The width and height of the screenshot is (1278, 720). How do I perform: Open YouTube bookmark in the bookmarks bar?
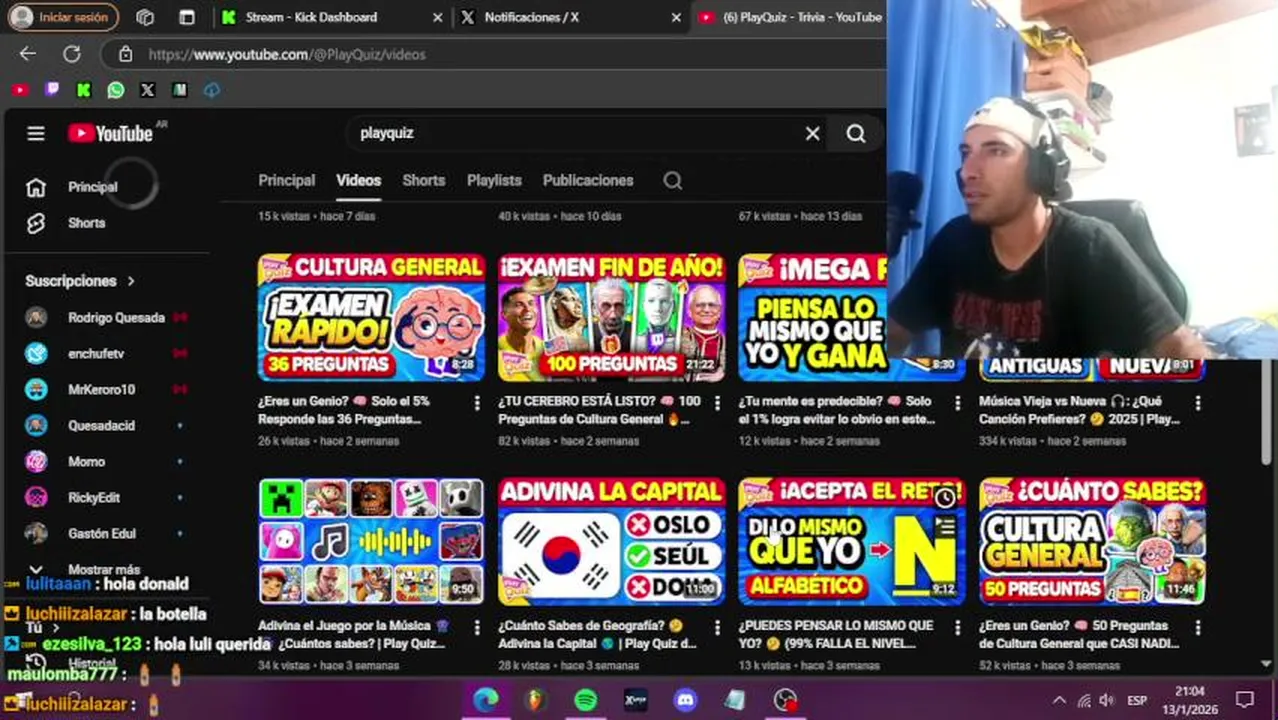click(20, 90)
